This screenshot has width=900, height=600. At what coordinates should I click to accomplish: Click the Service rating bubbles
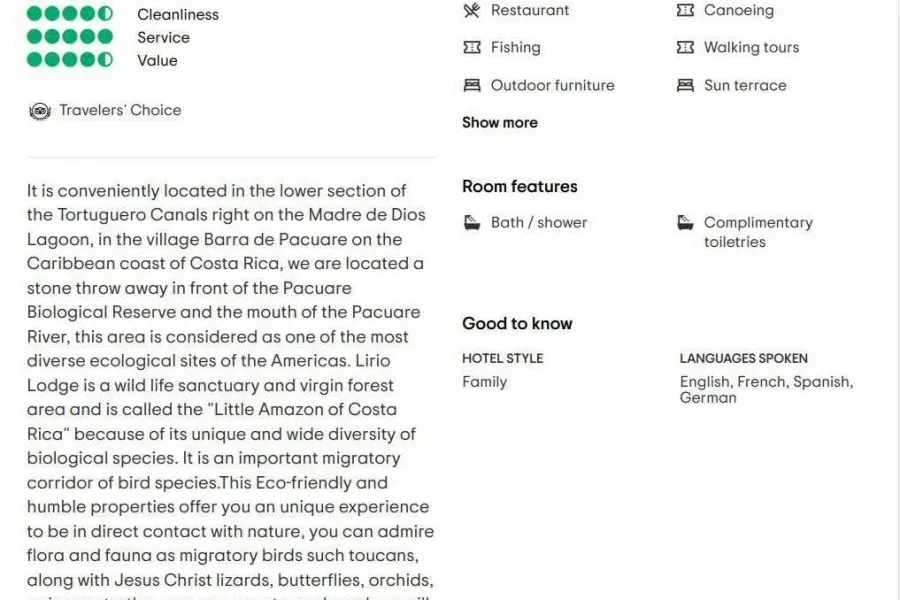tap(70, 37)
